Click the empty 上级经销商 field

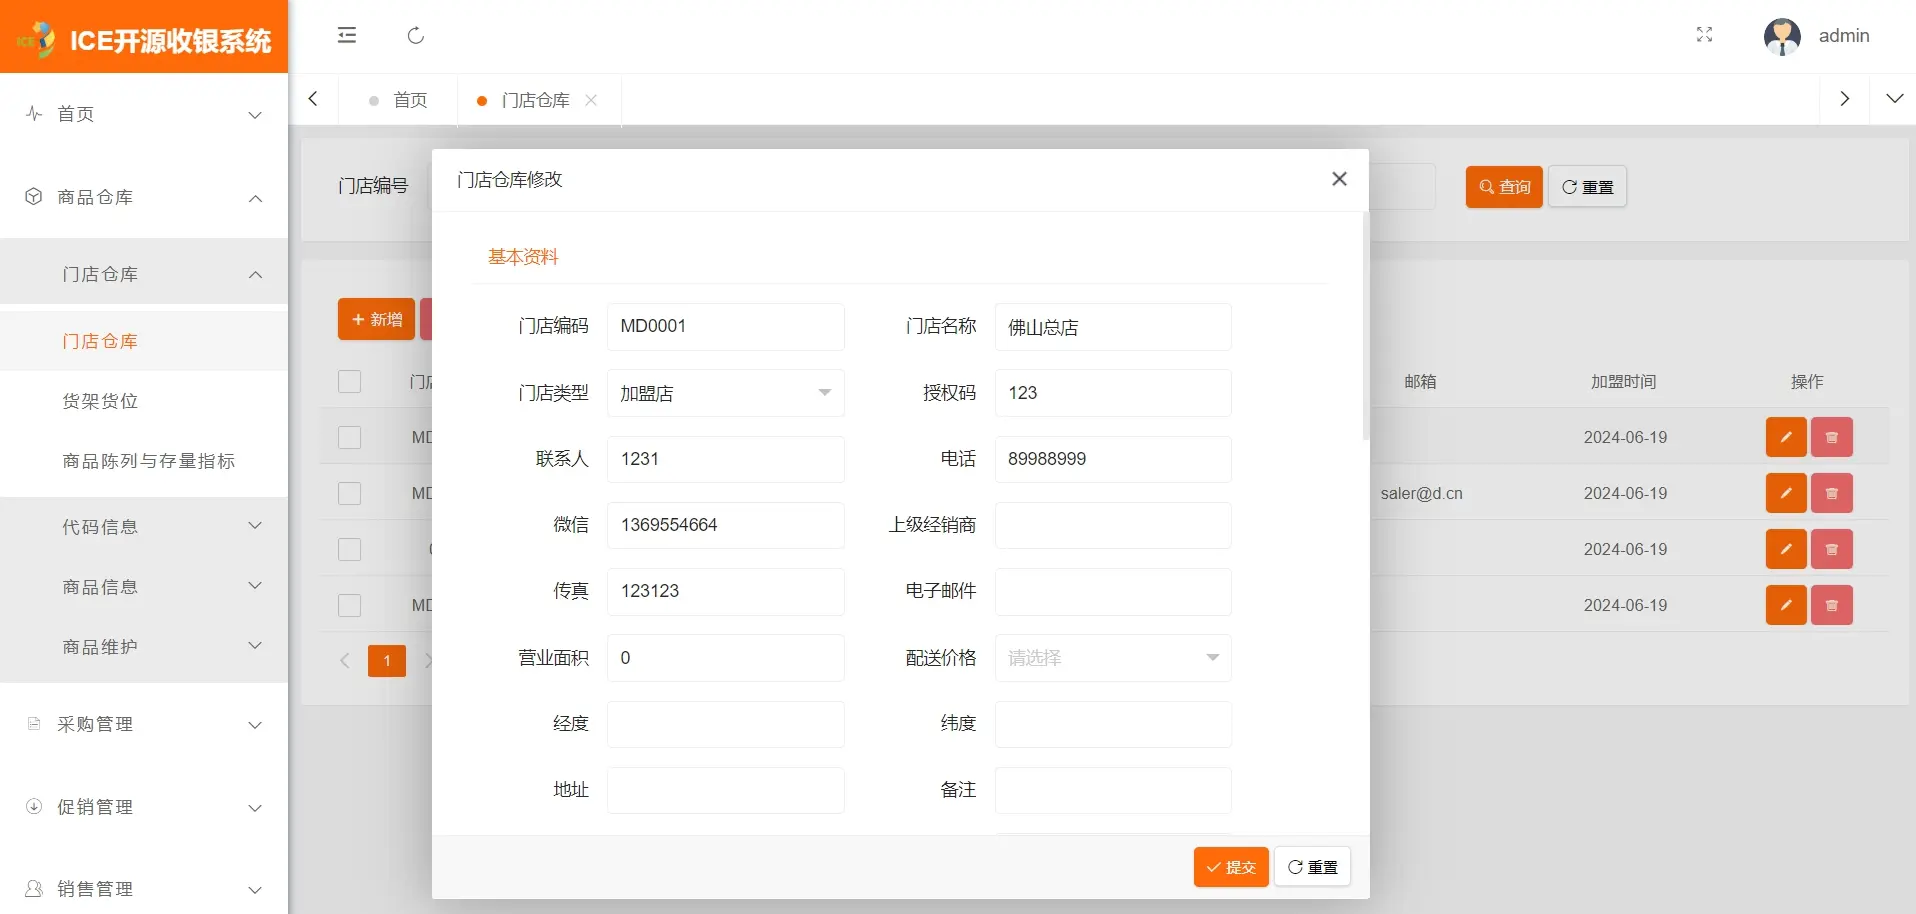(1113, 526)
